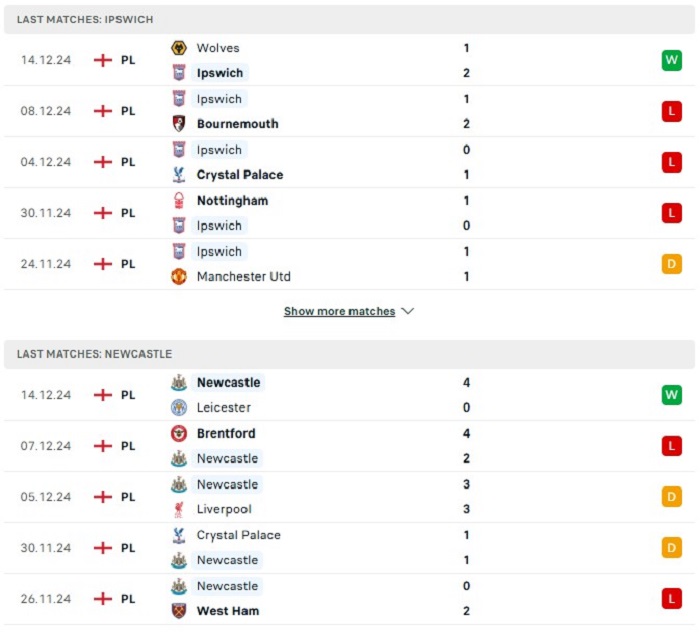700x633 pixels.
Task: Click orange D badge for Ipswich vs Manchester Utd
Action: click(x=671, y=264)
